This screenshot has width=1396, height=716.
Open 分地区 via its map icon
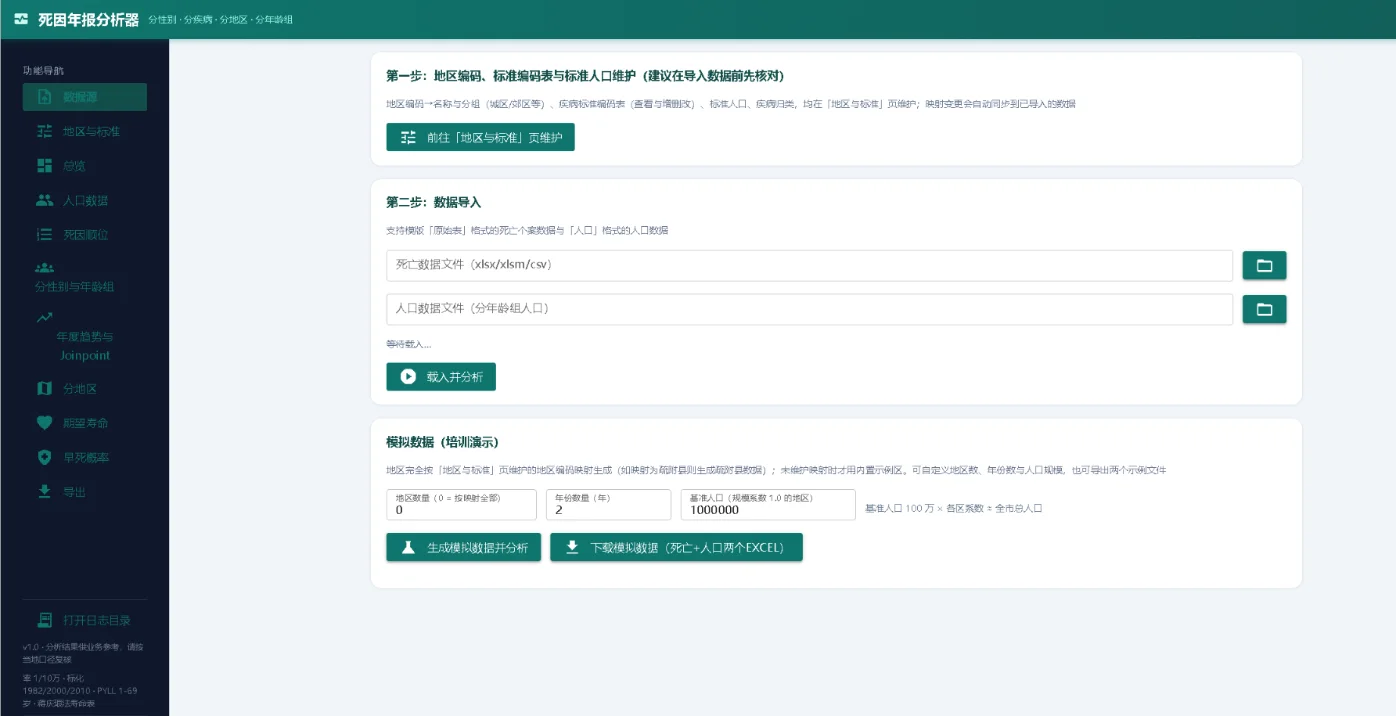pos(44,389)
